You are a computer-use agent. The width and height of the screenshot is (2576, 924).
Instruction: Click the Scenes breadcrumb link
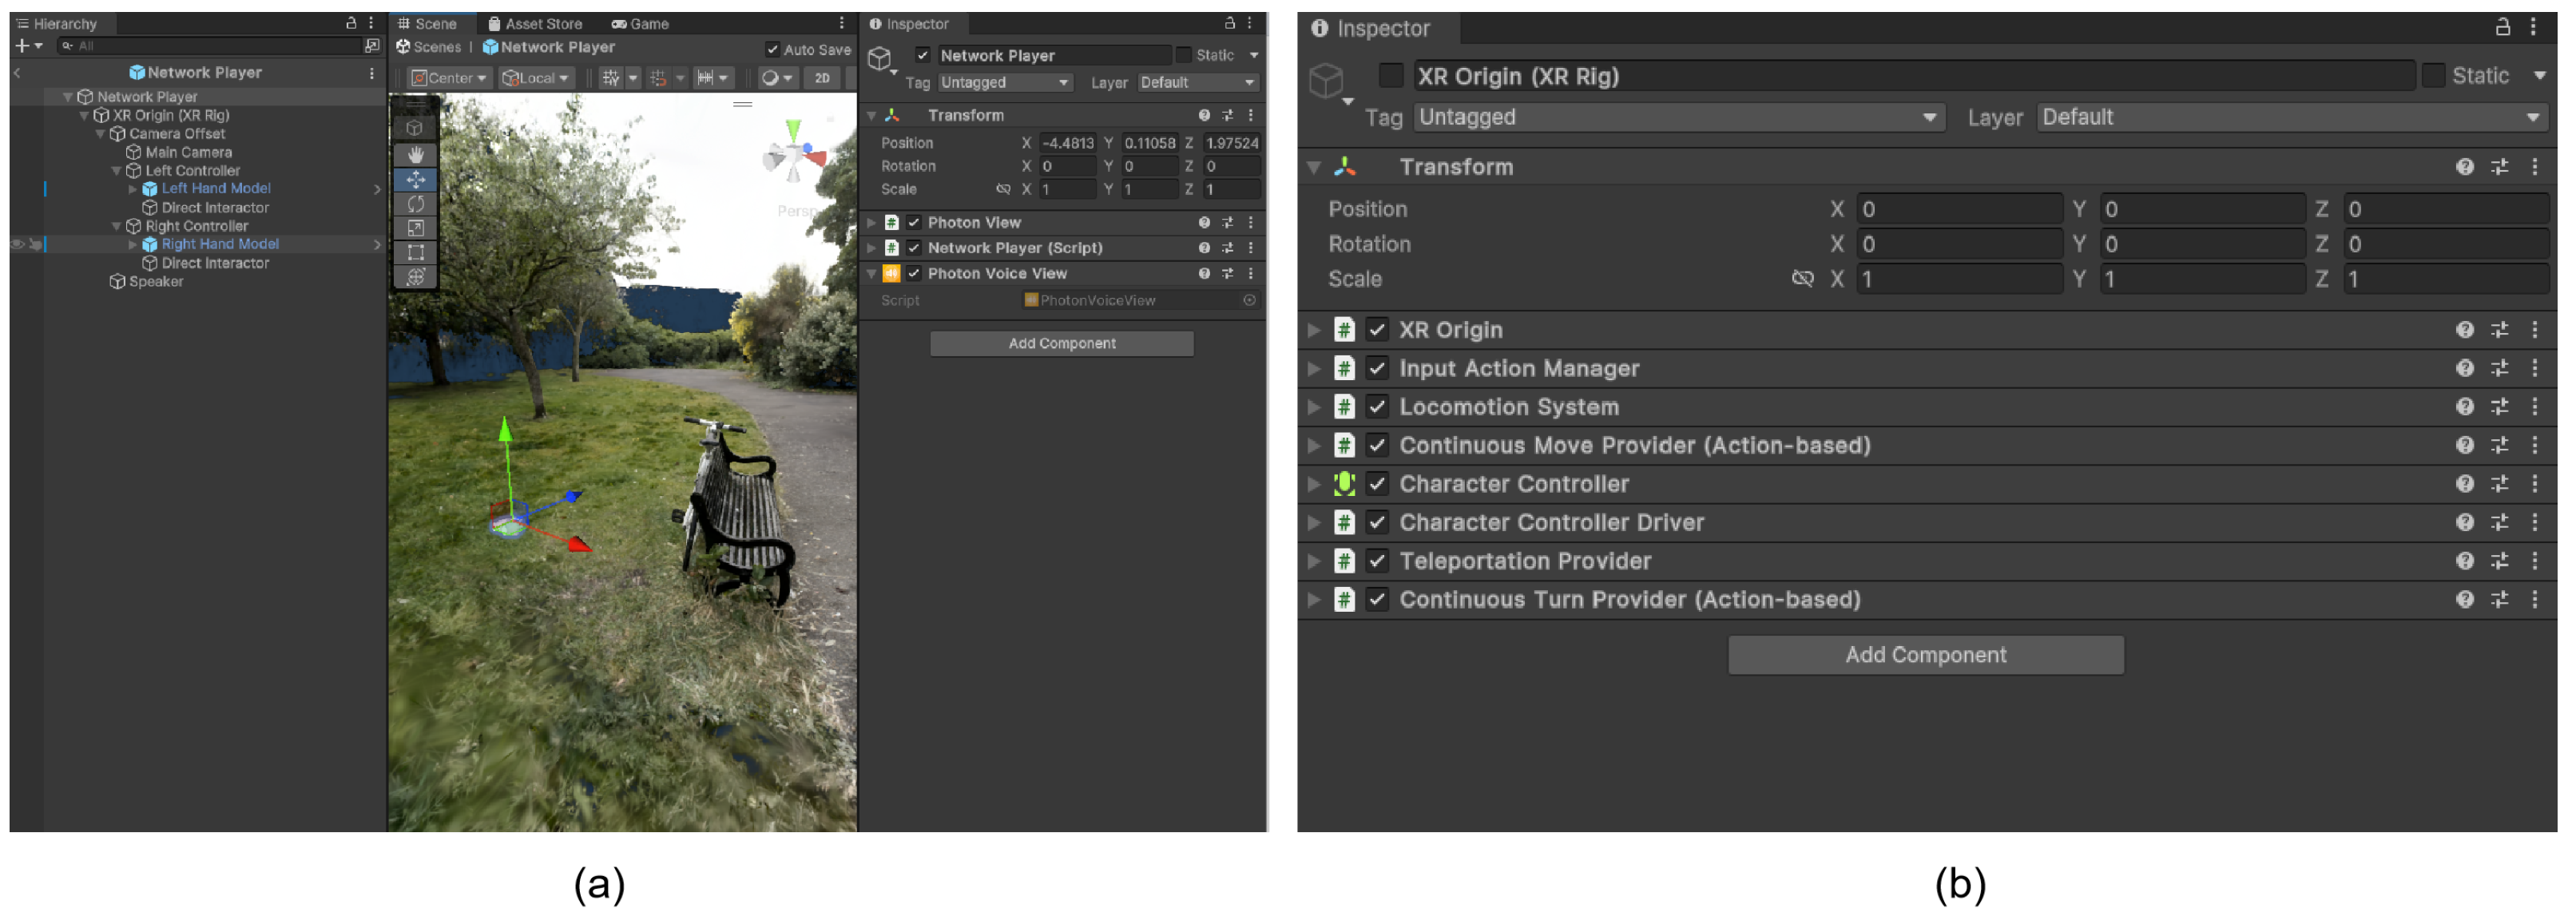[x=436, y=47]
